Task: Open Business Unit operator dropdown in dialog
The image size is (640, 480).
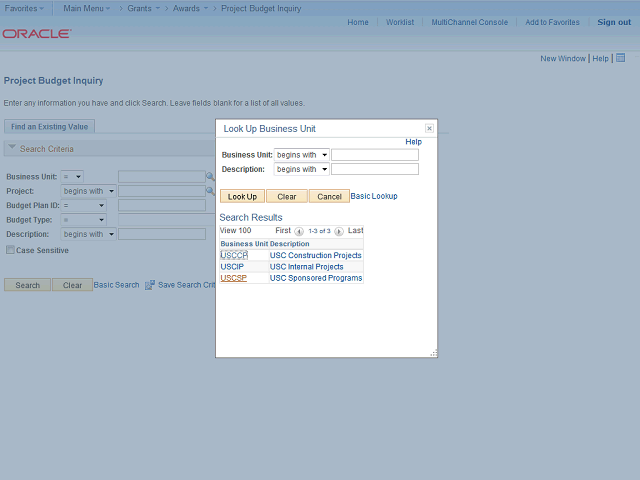Action: (x=302, y=155)
